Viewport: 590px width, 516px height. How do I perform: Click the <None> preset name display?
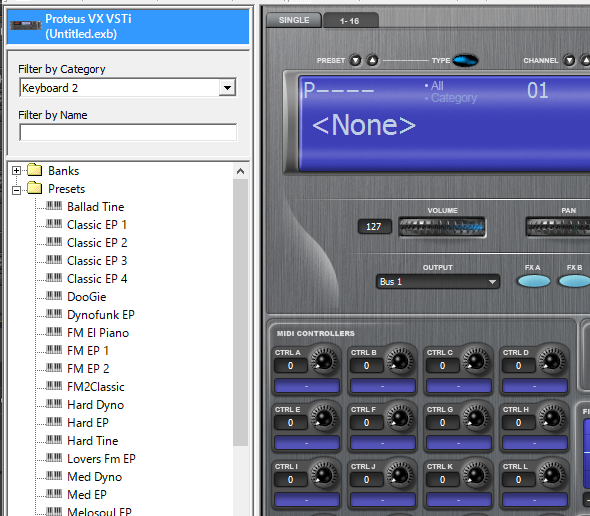point(364,125)
